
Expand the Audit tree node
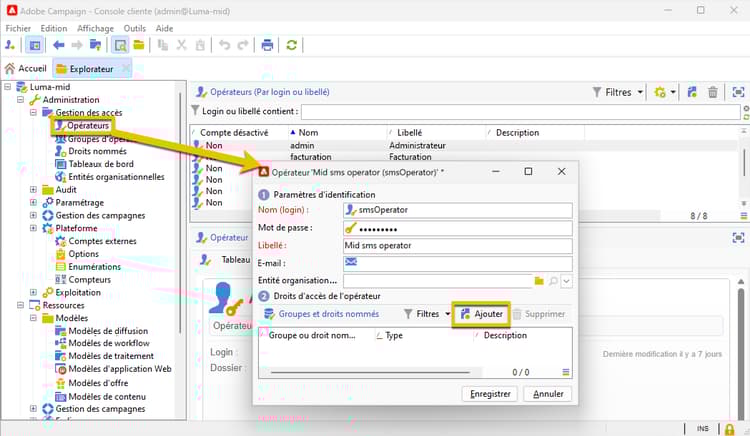click(33, 190)
